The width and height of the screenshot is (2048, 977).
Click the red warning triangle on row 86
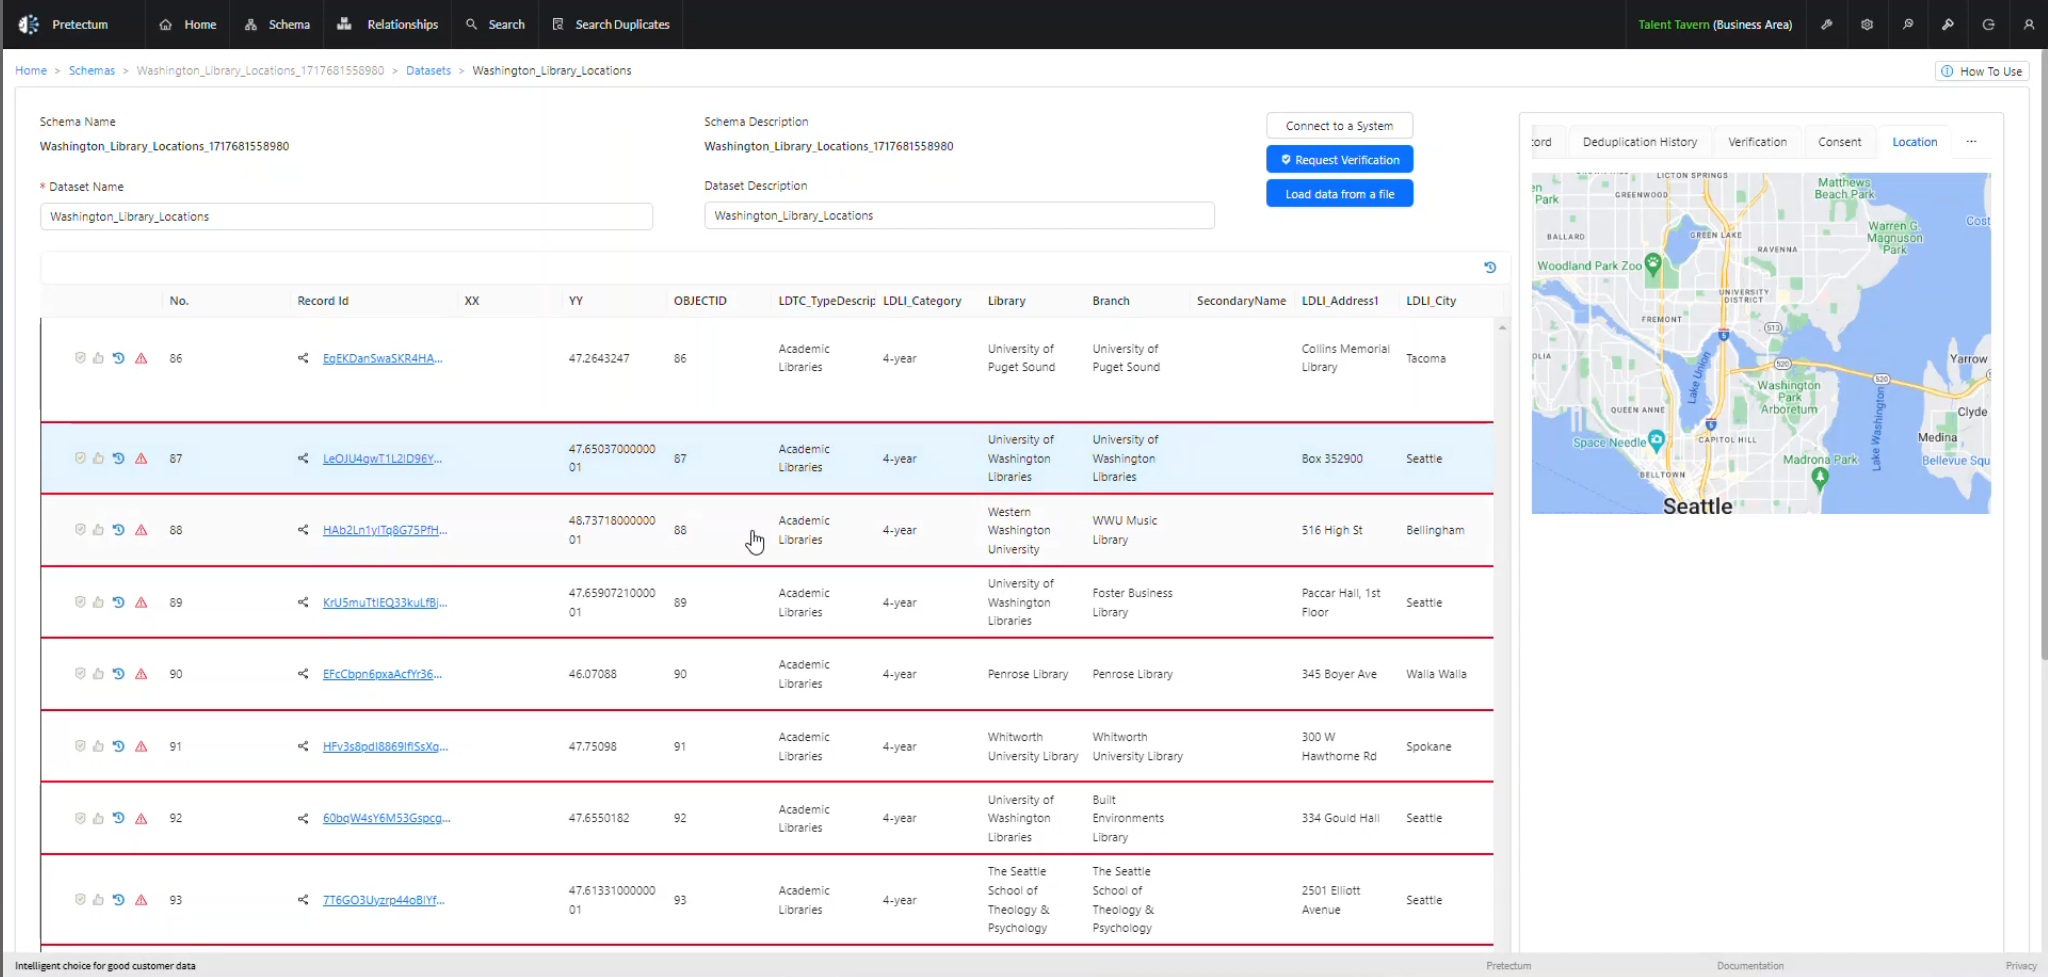[141, 358]
